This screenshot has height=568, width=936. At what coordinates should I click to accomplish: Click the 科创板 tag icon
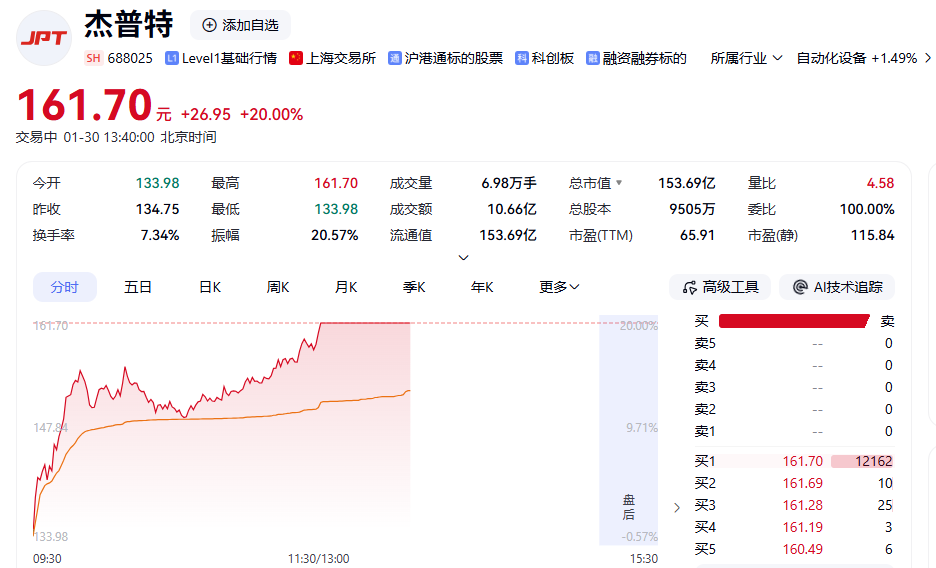click(522, 58)
